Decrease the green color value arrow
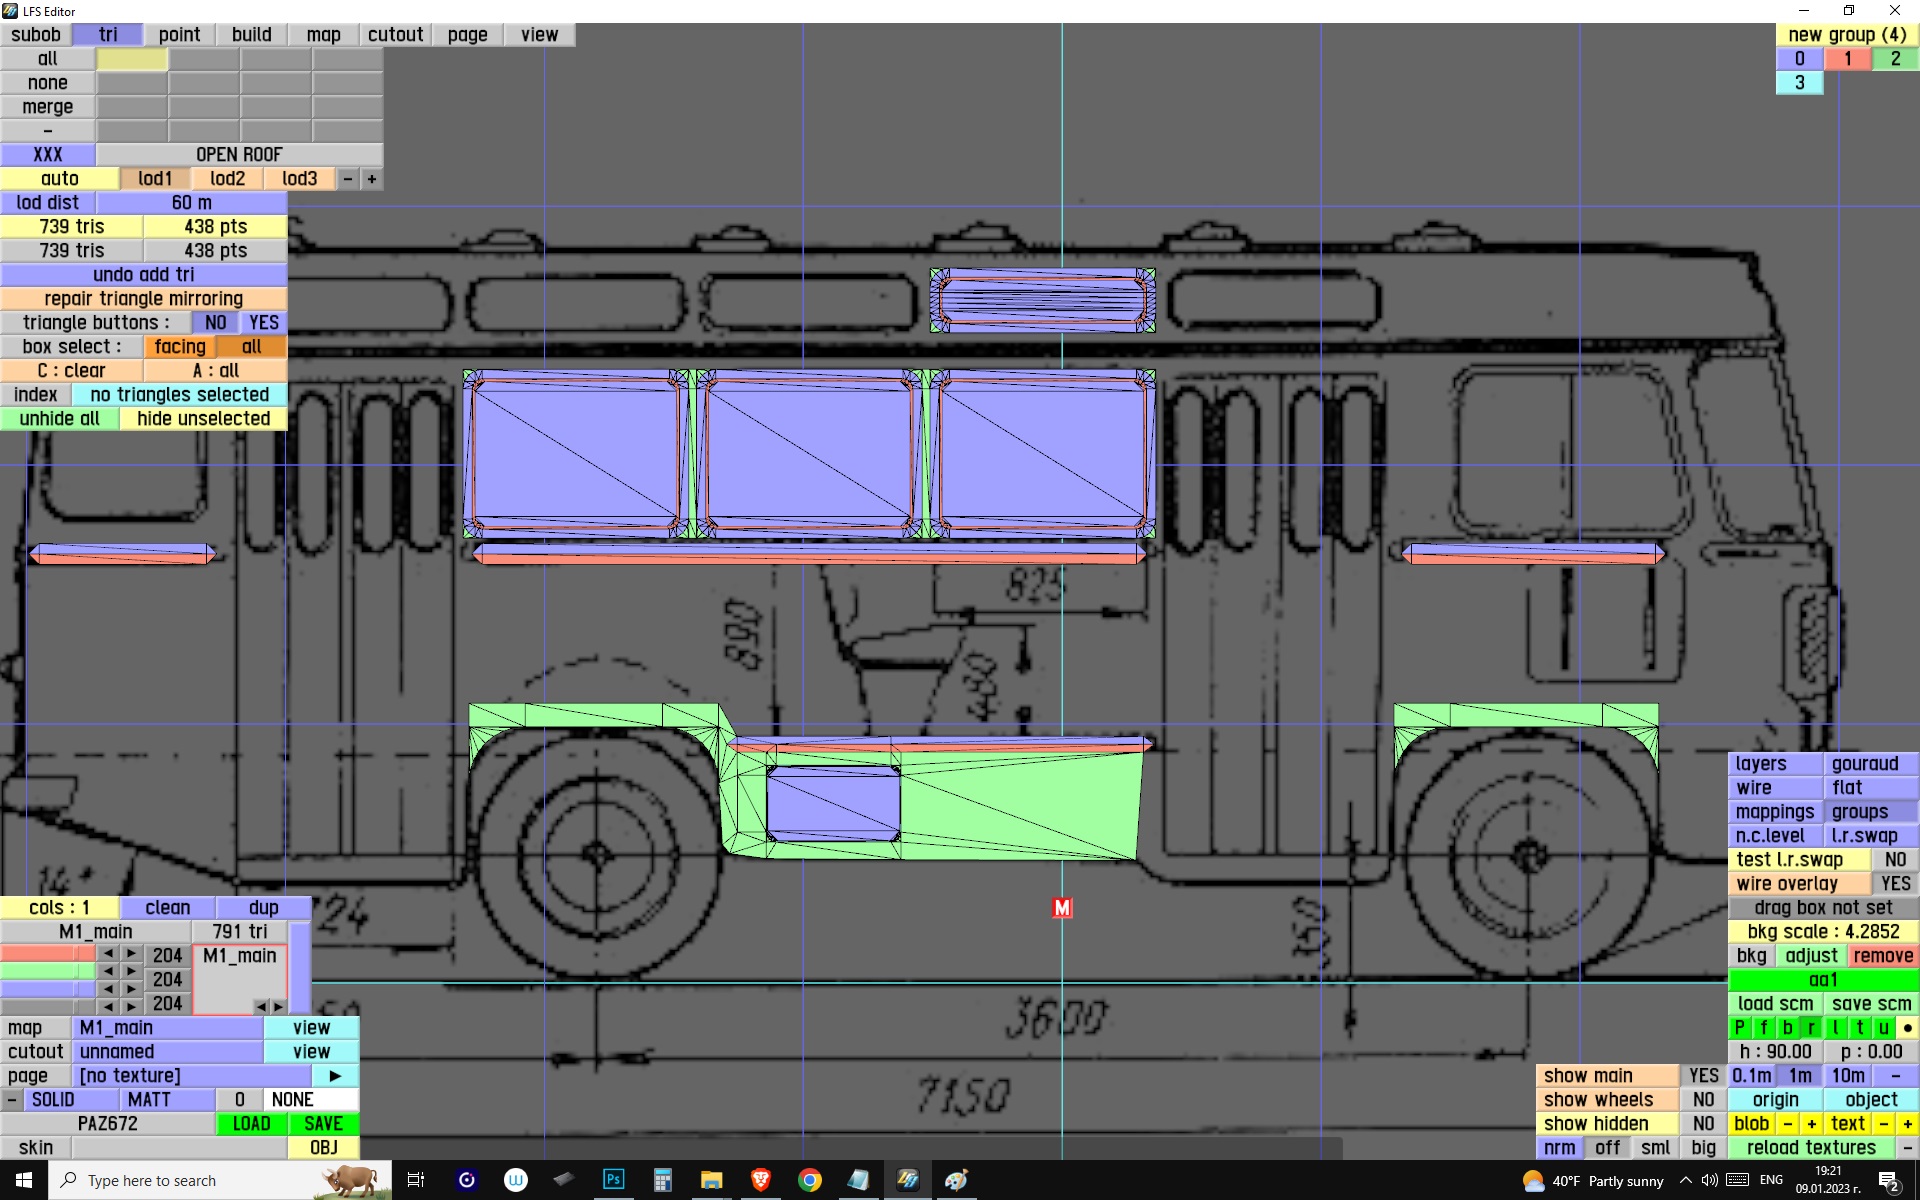Image resolution: width=1920 pixels, height=1200 pixels. pos(108,971)
